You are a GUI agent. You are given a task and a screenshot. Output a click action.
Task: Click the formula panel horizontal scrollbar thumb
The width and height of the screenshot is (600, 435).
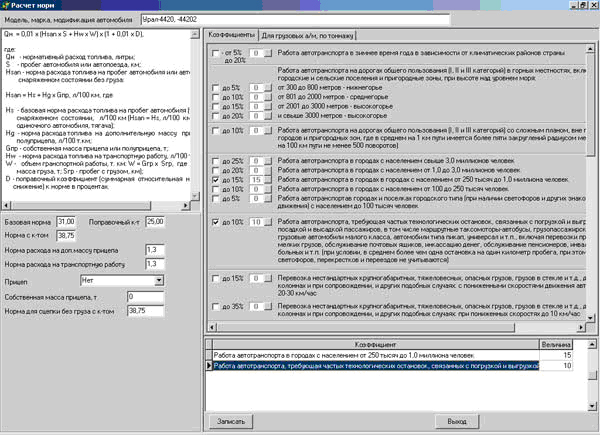tap(81, 206)
